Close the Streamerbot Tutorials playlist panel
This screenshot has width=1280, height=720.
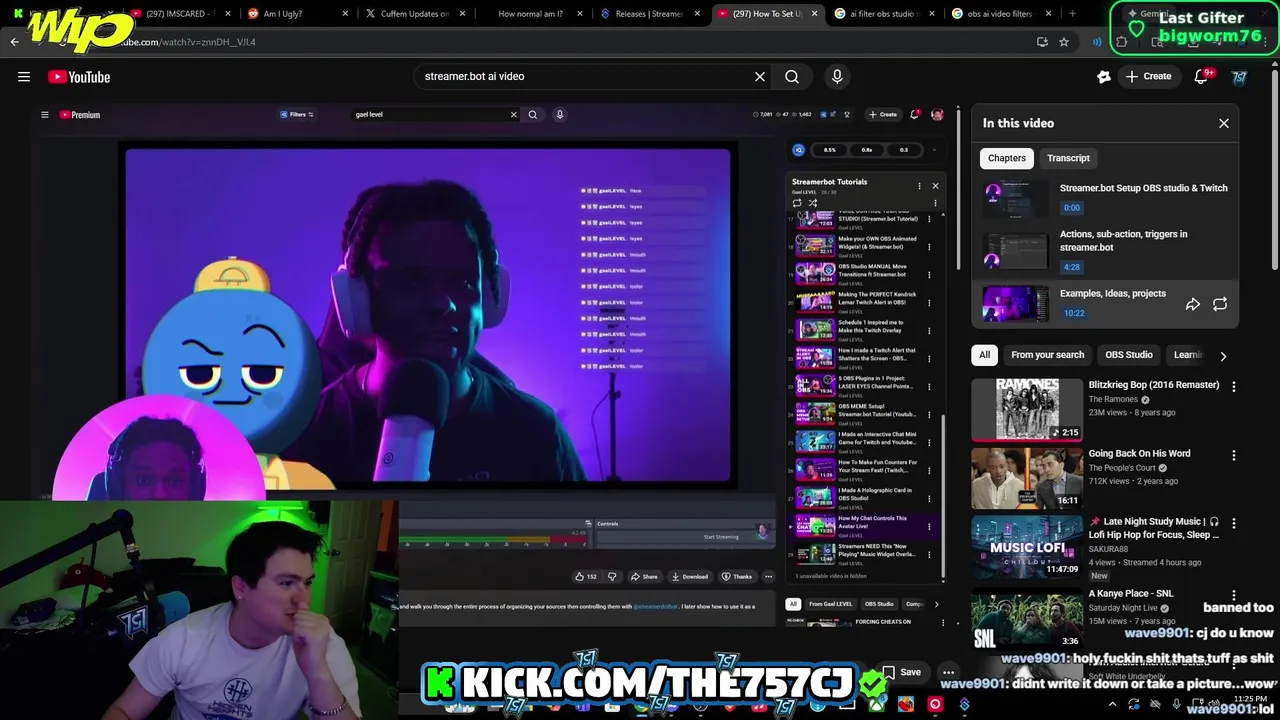pyautogui.click(x=935, y=185)
